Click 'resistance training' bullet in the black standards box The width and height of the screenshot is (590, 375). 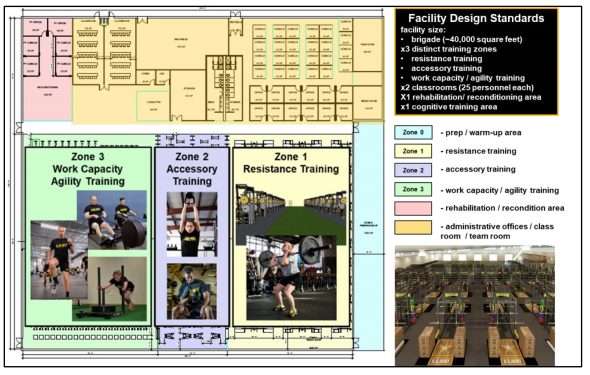click(x=447, y=59)
